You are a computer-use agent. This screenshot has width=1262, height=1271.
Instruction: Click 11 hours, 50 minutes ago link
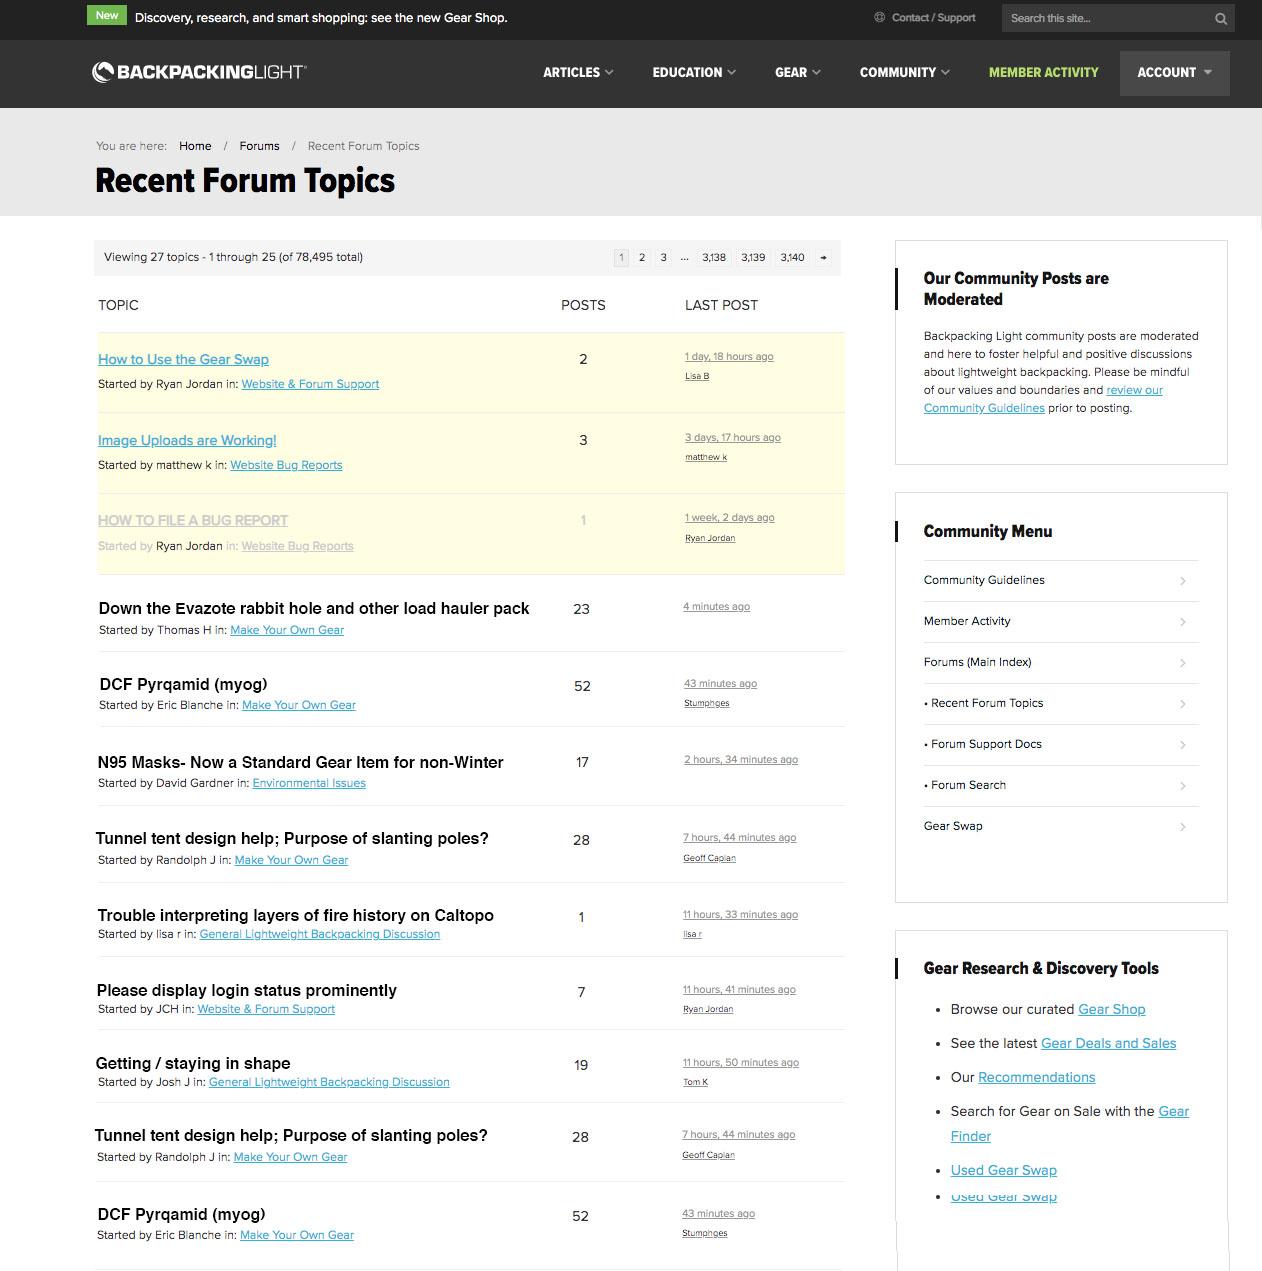pos(741,1063)
